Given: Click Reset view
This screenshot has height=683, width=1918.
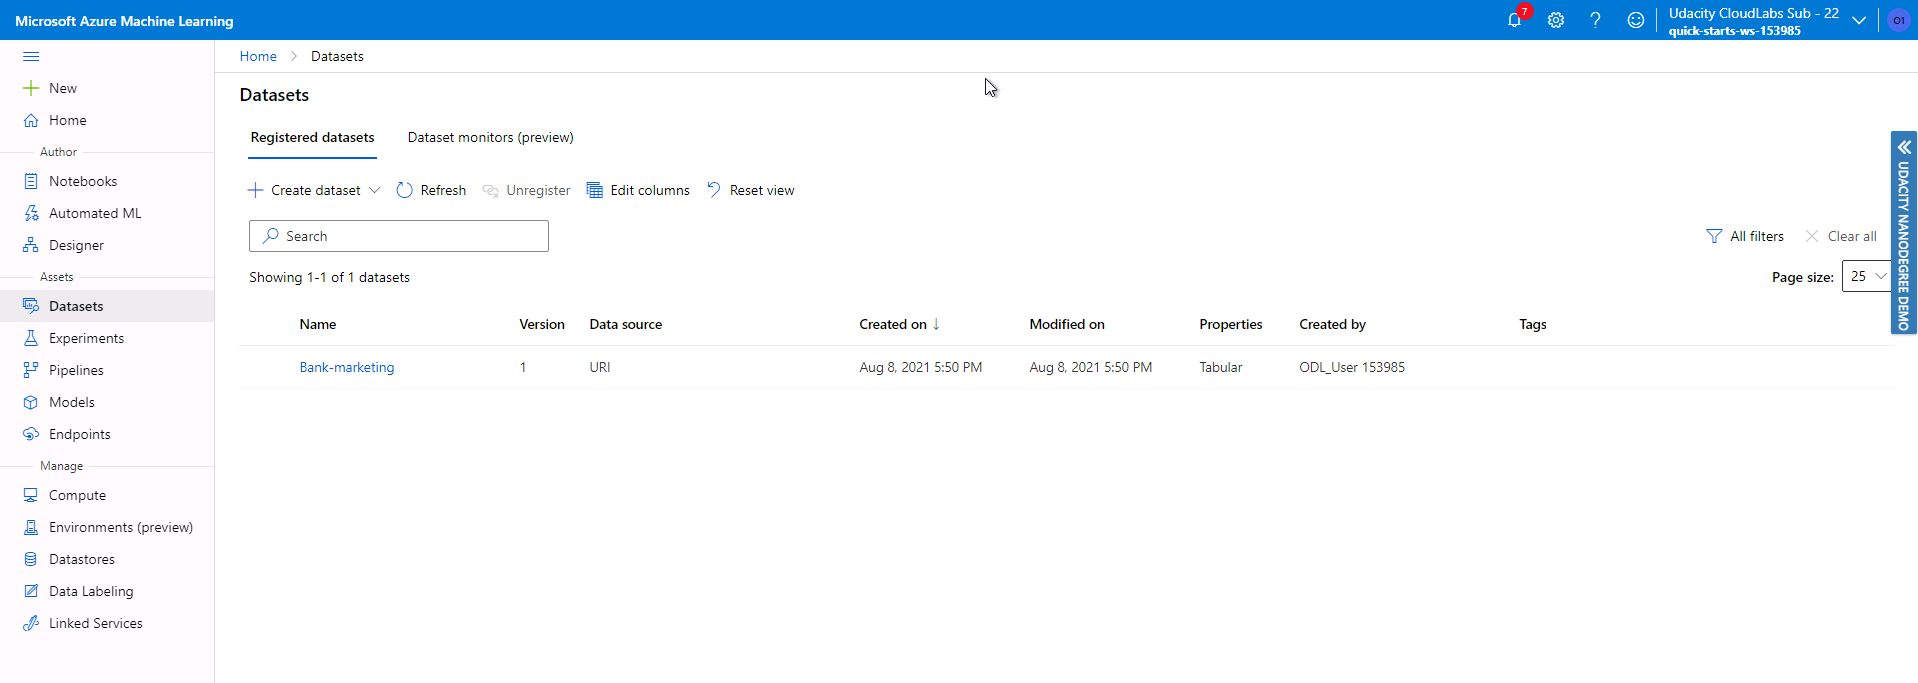Looking at the screenshot, I should point(750,190).
